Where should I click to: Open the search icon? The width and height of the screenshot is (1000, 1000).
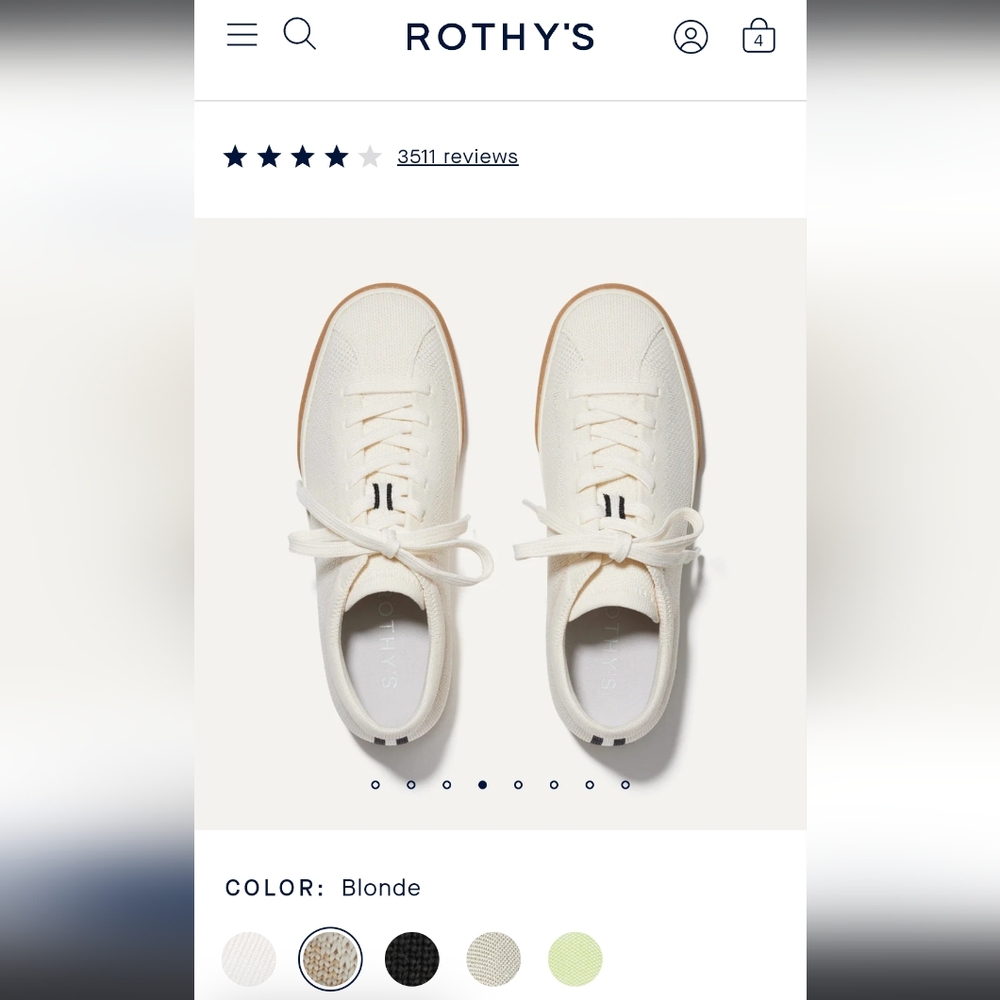[x=299, y=36]
